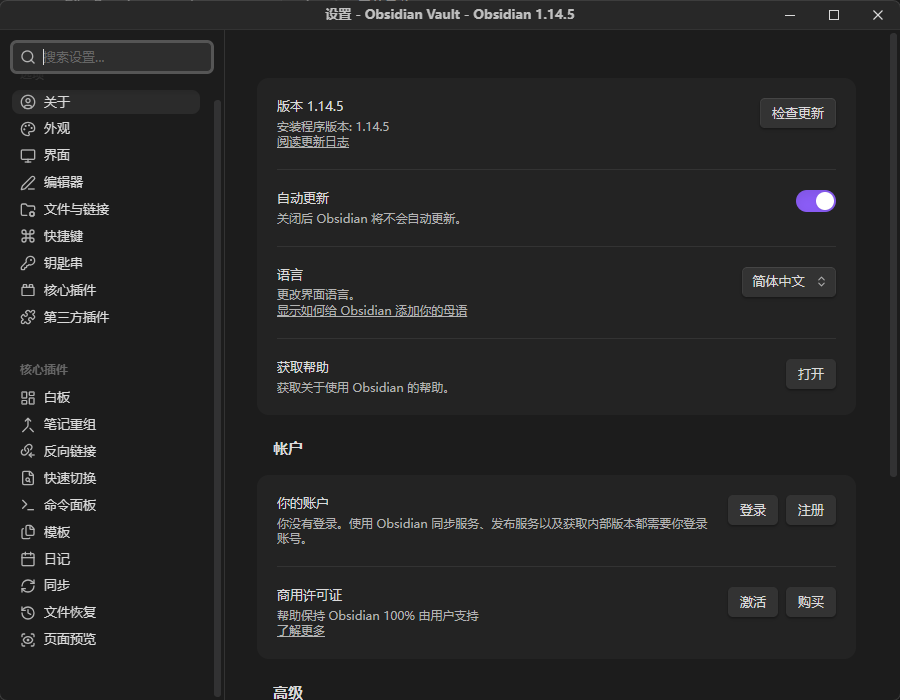This screenshot has width=900, height=700.
Task: Click 购买 commercial license button
Action: [x=810, y=602]
